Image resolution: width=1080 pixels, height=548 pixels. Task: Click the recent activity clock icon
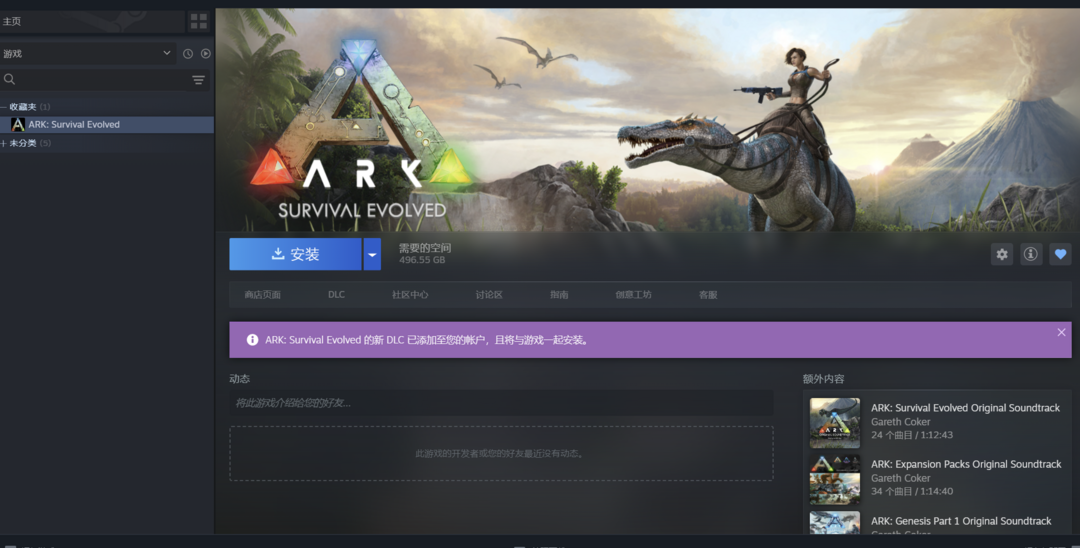pos(187,54)
